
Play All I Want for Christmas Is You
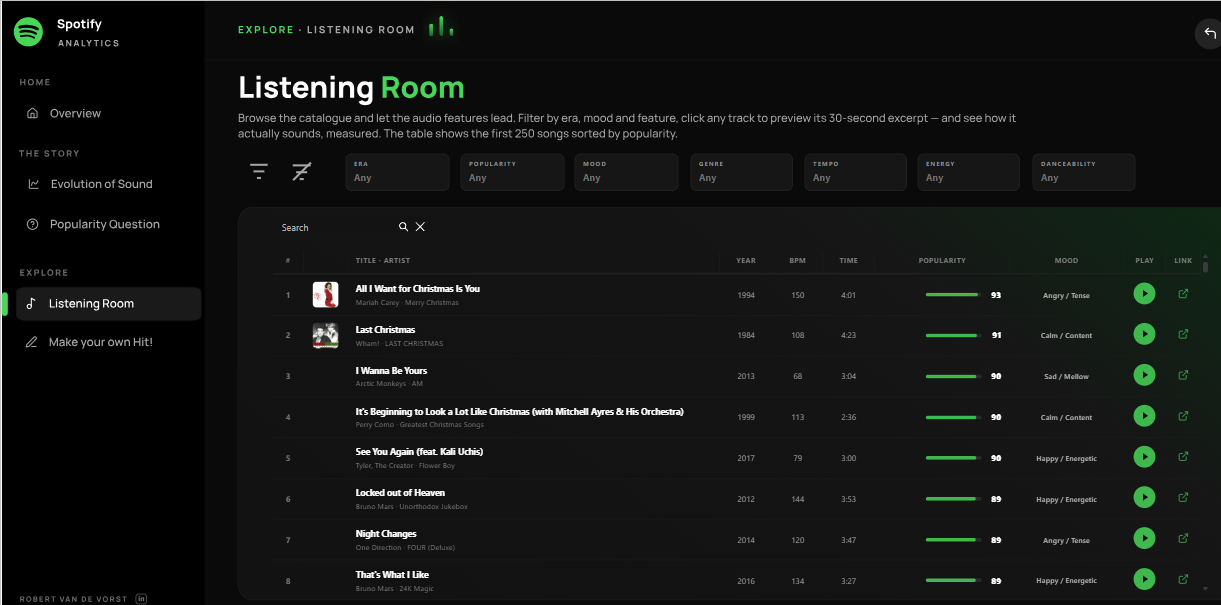(1144, 294)
